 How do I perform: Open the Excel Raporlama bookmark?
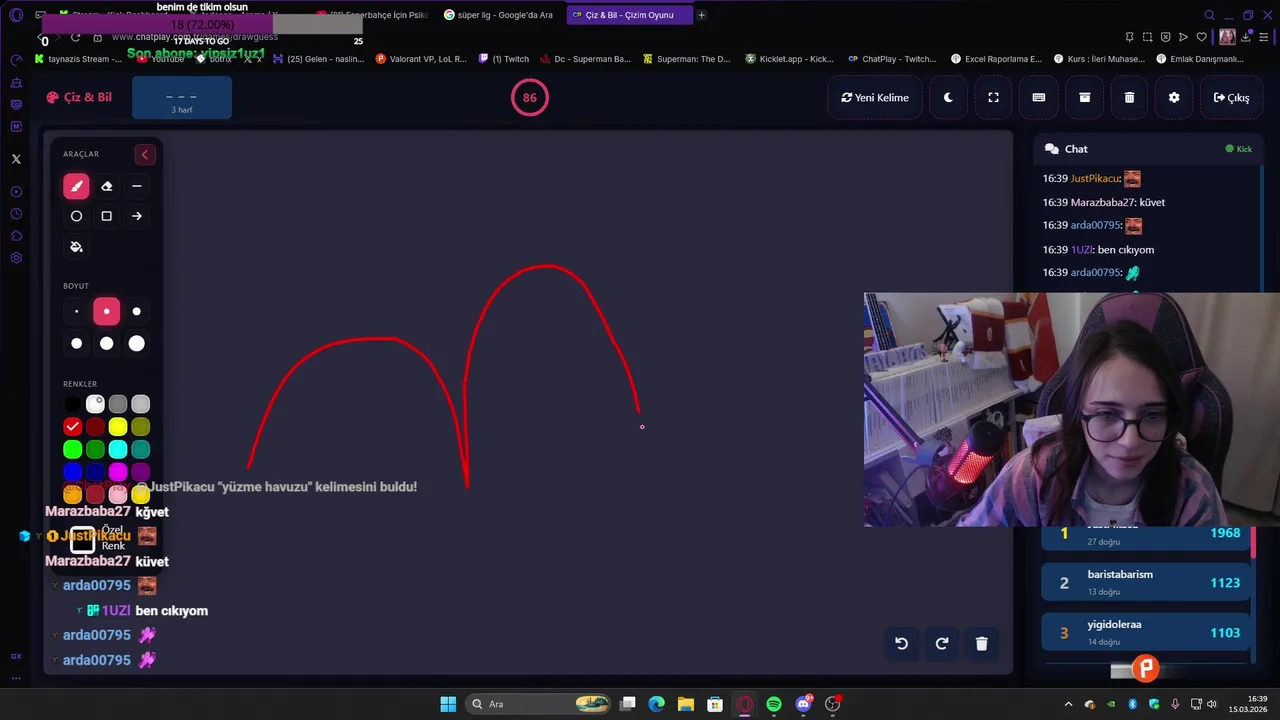click(x=997, y=59)
